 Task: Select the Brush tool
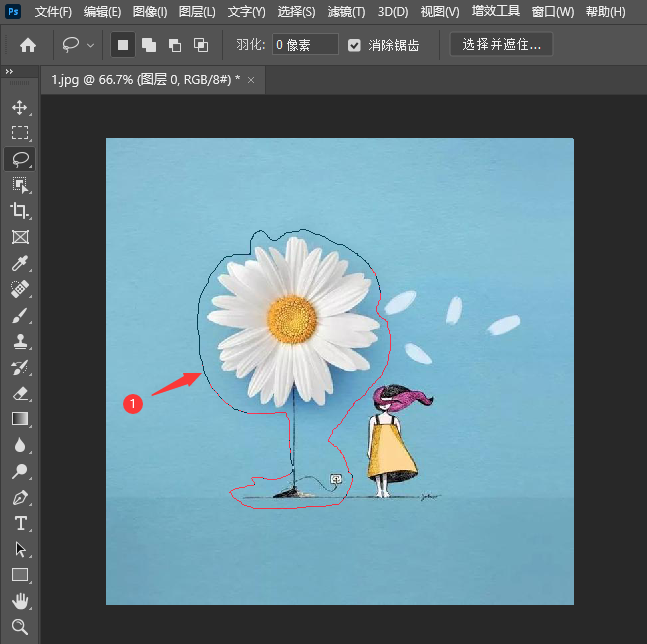click(x=19, y=316)
